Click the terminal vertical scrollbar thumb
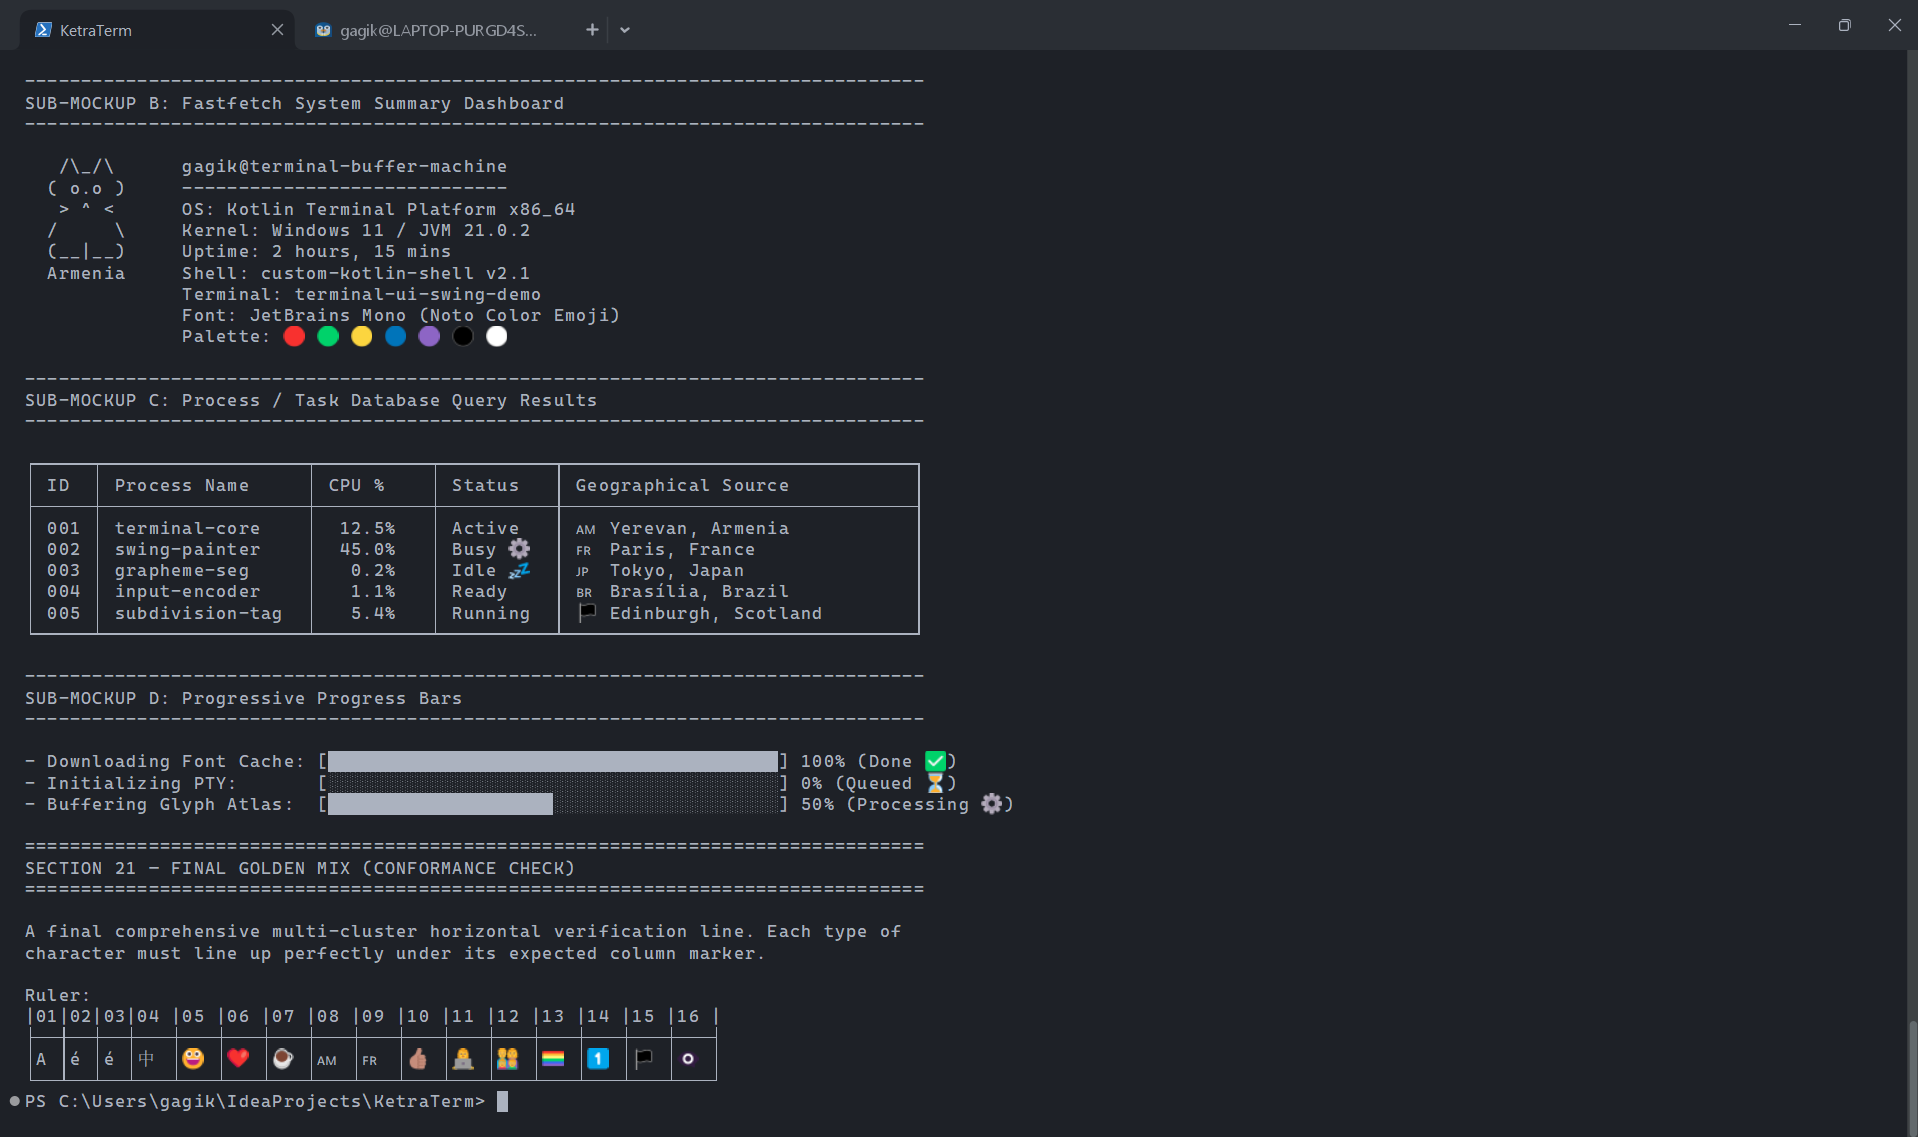Screen dimensions: 1918x1137 pos(1912,1077)
